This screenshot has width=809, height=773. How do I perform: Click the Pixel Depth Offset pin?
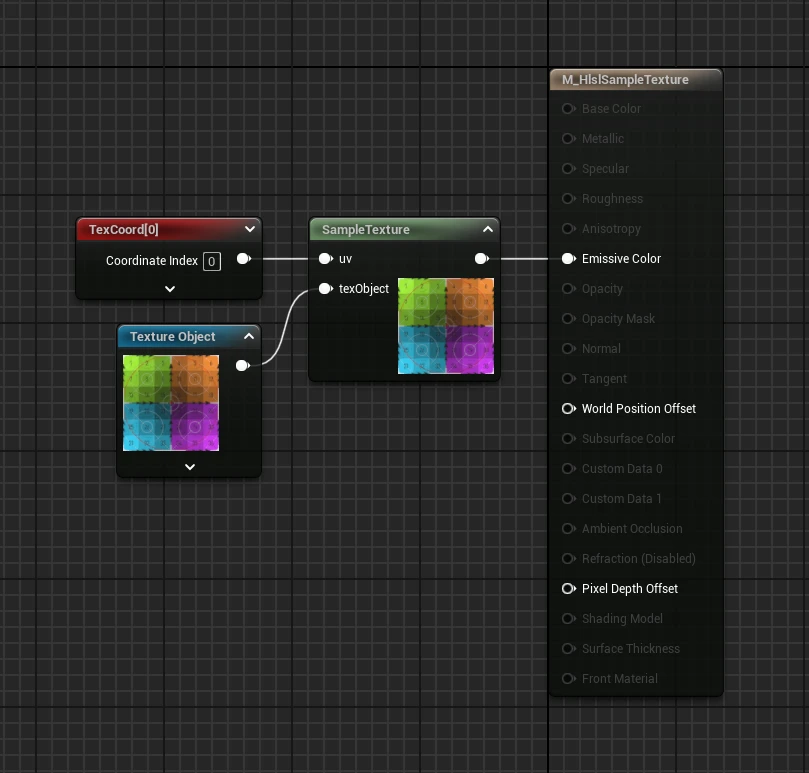pyautogui.click(x=568, y=589)
